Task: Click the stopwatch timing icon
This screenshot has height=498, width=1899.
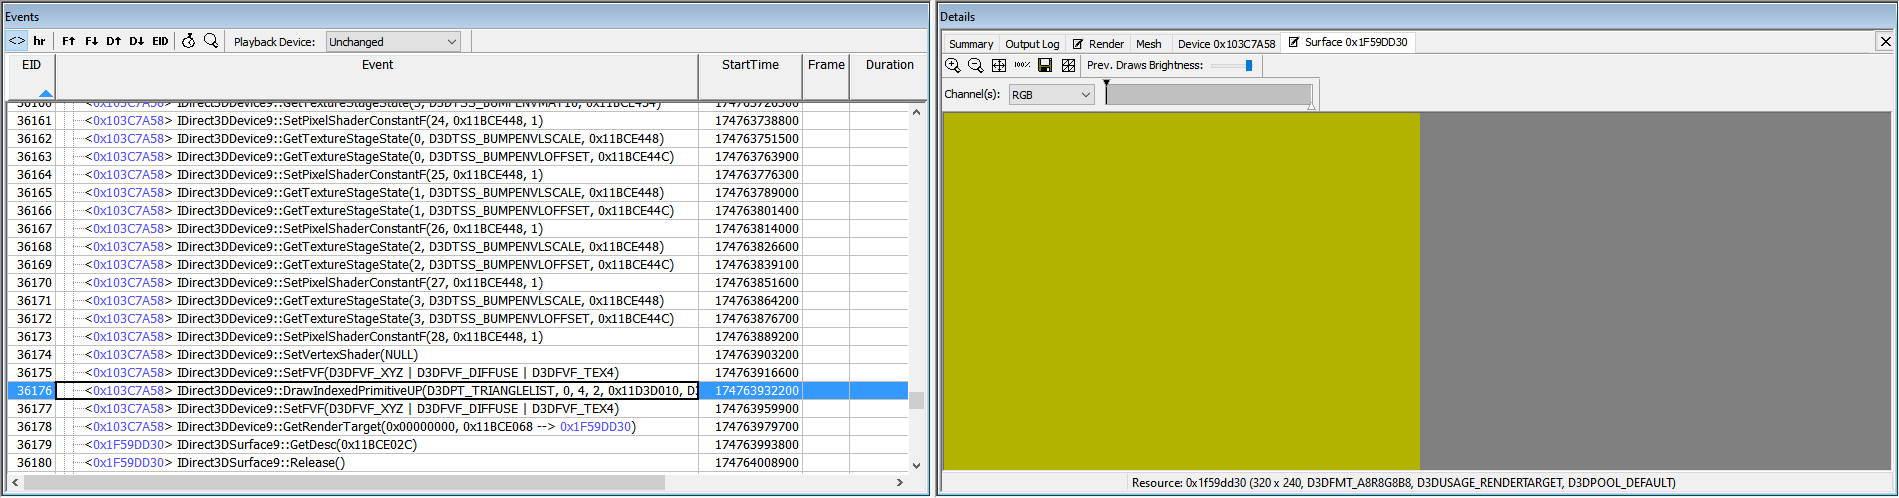Action: tap(188, 41)
